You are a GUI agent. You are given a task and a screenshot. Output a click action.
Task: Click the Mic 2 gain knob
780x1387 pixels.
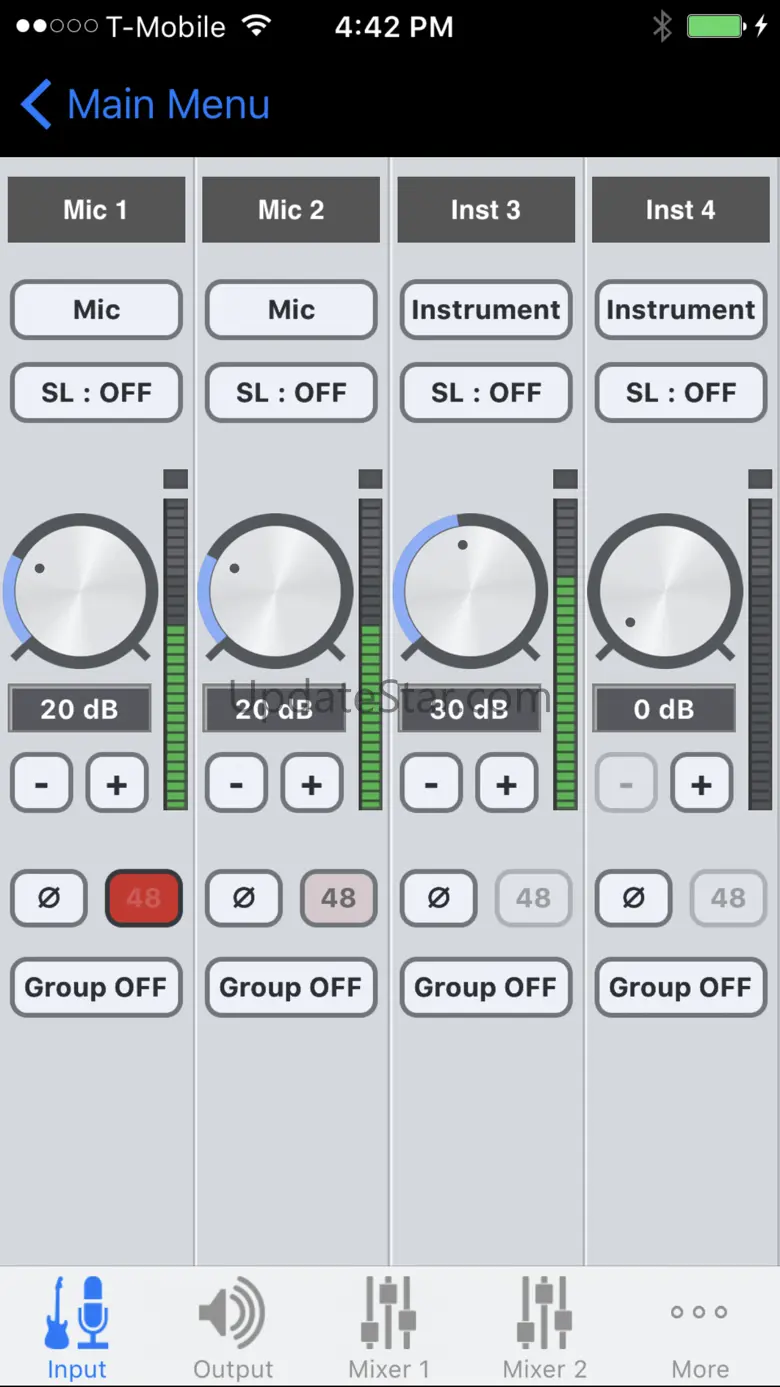pyautogui.click(x=275, y=590)
